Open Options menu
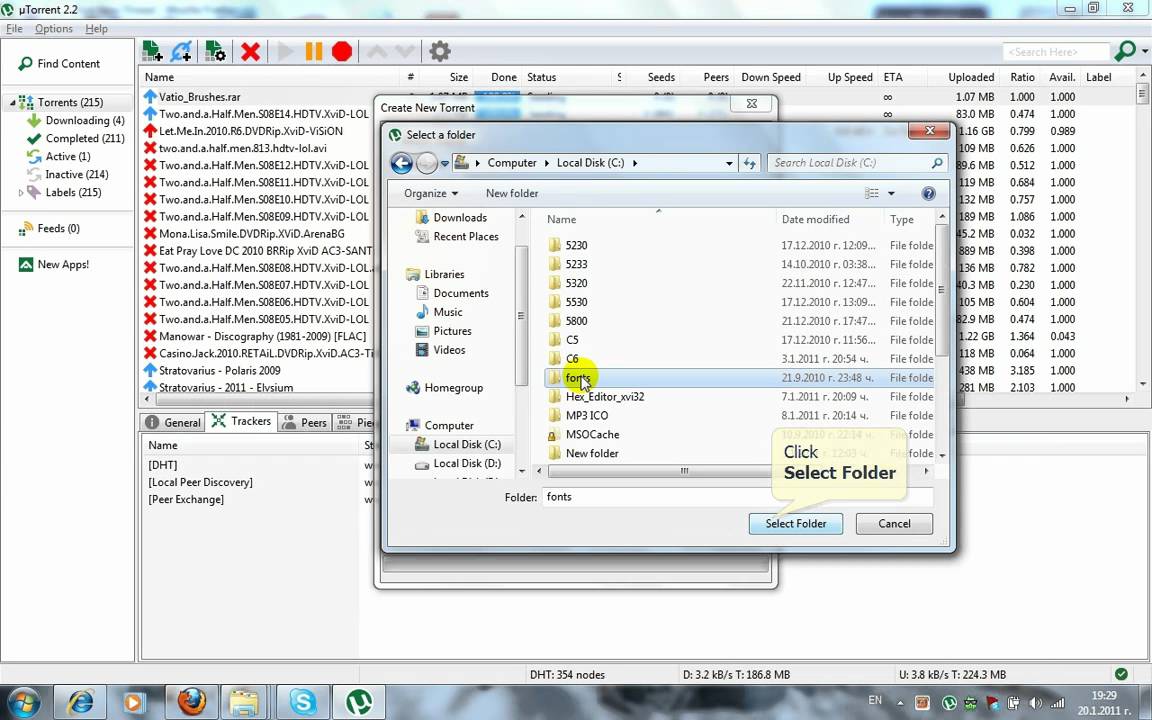The height and width of the screenshot is (720, 1152). click(x=54, y=29)
